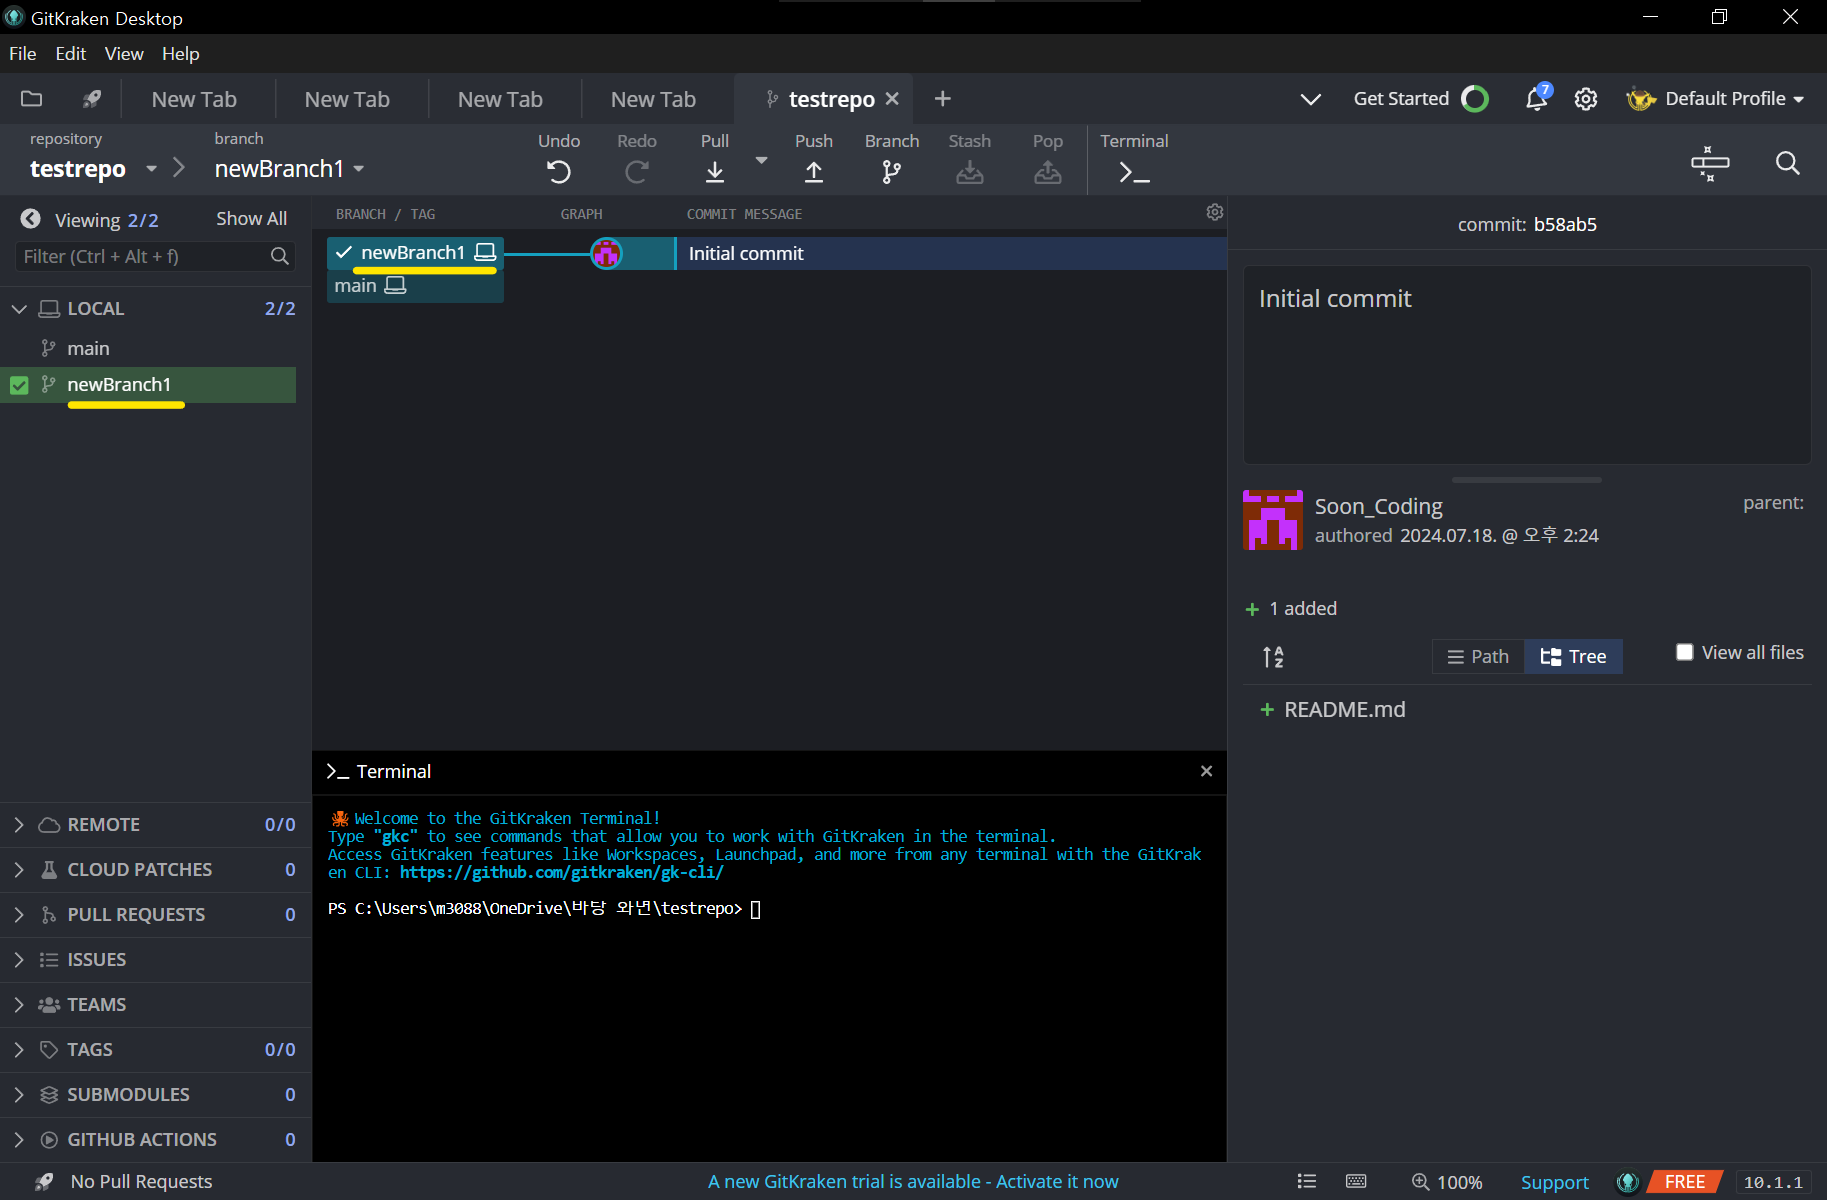Click the status bar list view icon
Image resolution: width=1827 pixels, height=1200 pixels.
[1306, 1181]
